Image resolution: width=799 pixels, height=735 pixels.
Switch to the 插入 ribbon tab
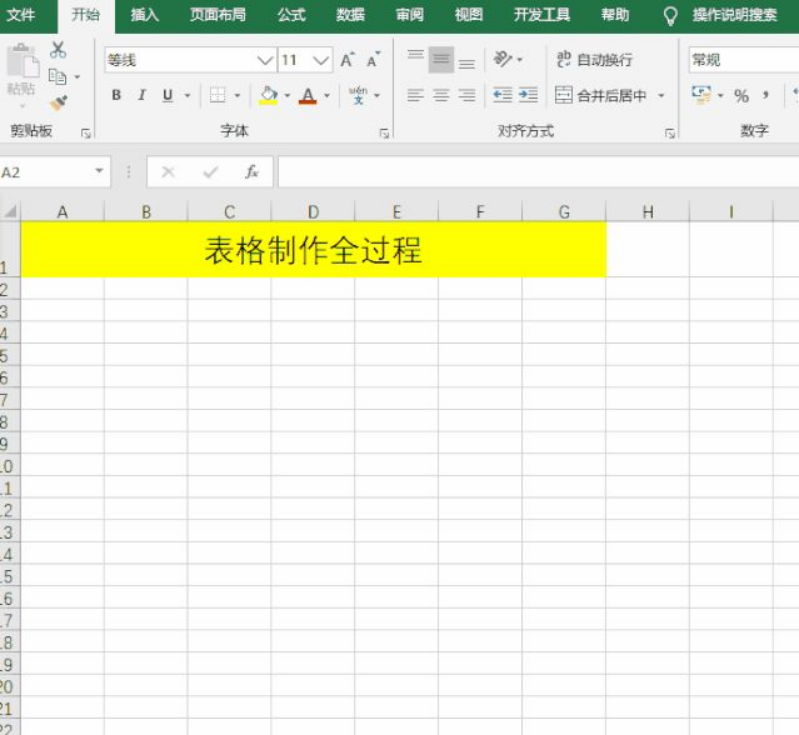pos(145,15)
